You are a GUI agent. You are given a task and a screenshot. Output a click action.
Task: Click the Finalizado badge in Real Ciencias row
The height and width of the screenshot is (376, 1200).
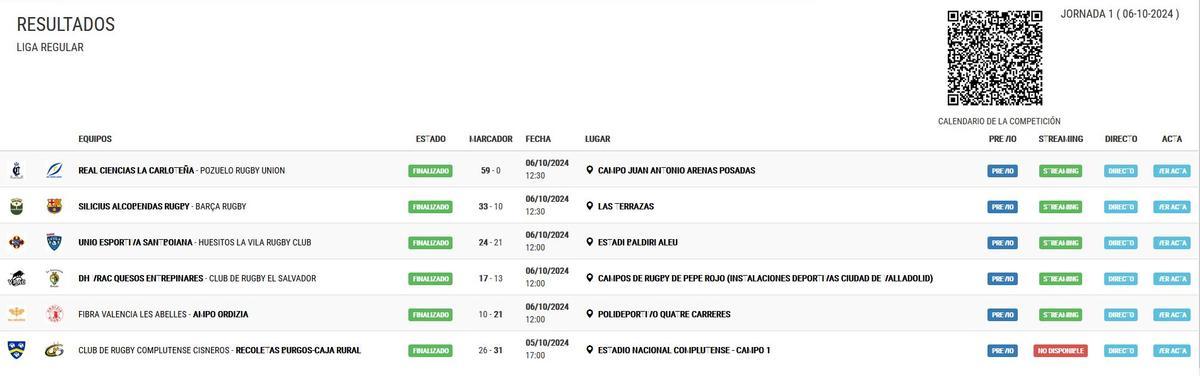(x=431, y=171)
